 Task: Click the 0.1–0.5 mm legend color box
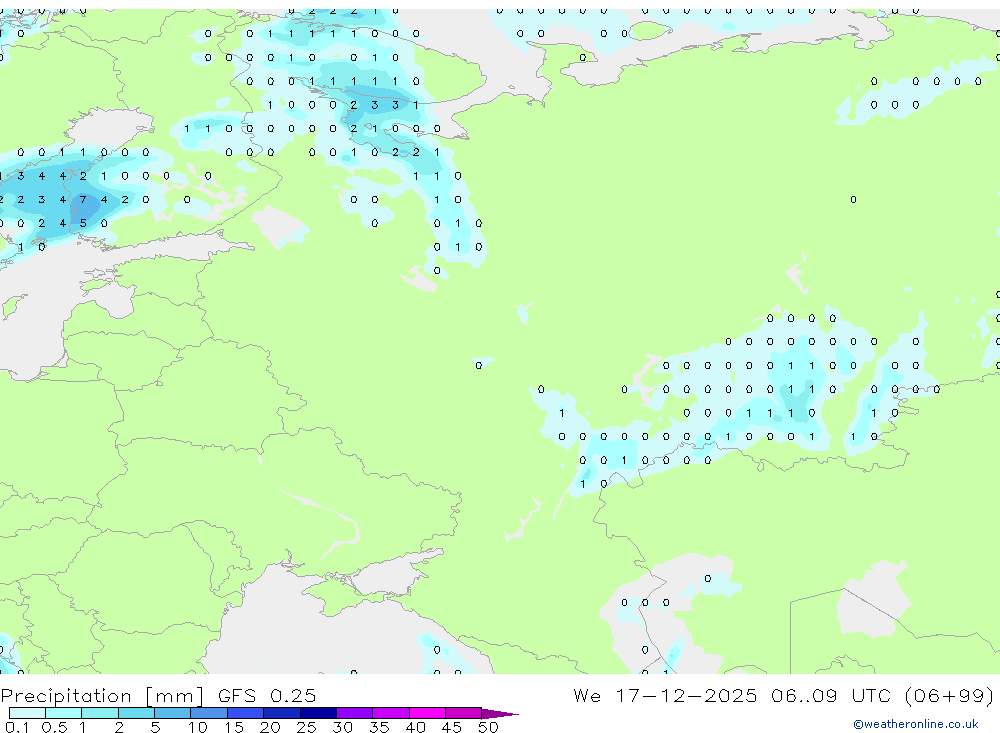click(27, 713)
